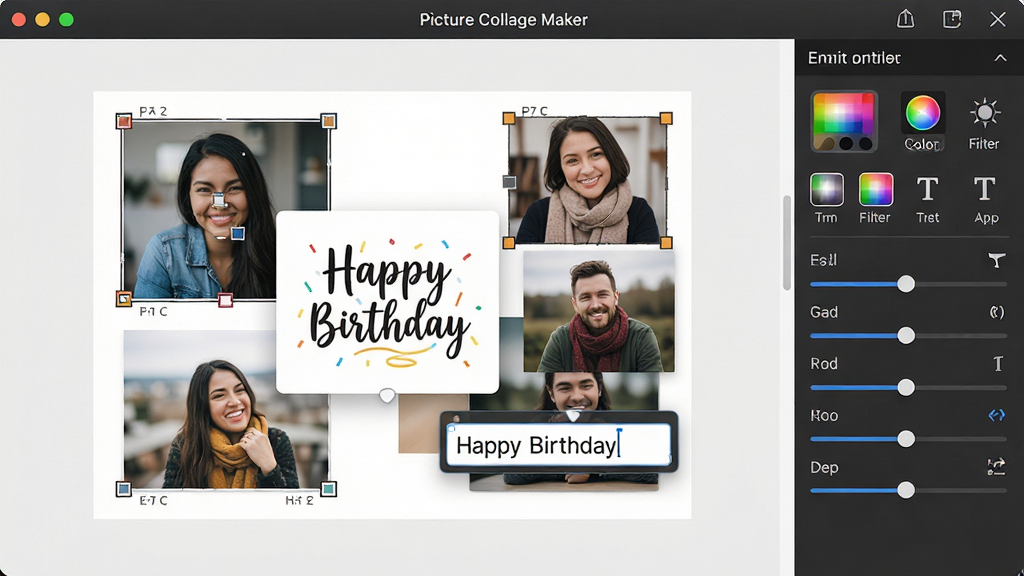Choose the Trm tool
The height and width of the screenshot is (576, 1024).
coord(826,189)
